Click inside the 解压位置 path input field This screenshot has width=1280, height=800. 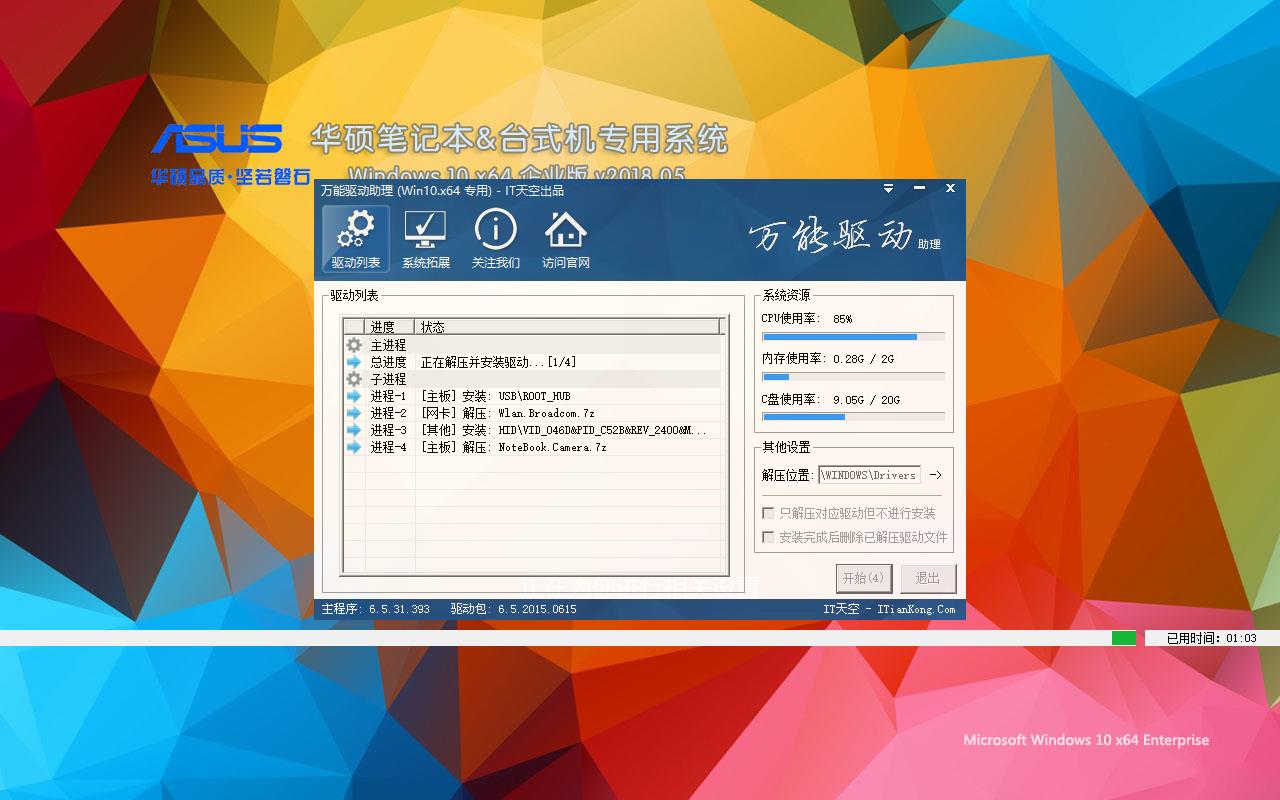coord(869,474)
